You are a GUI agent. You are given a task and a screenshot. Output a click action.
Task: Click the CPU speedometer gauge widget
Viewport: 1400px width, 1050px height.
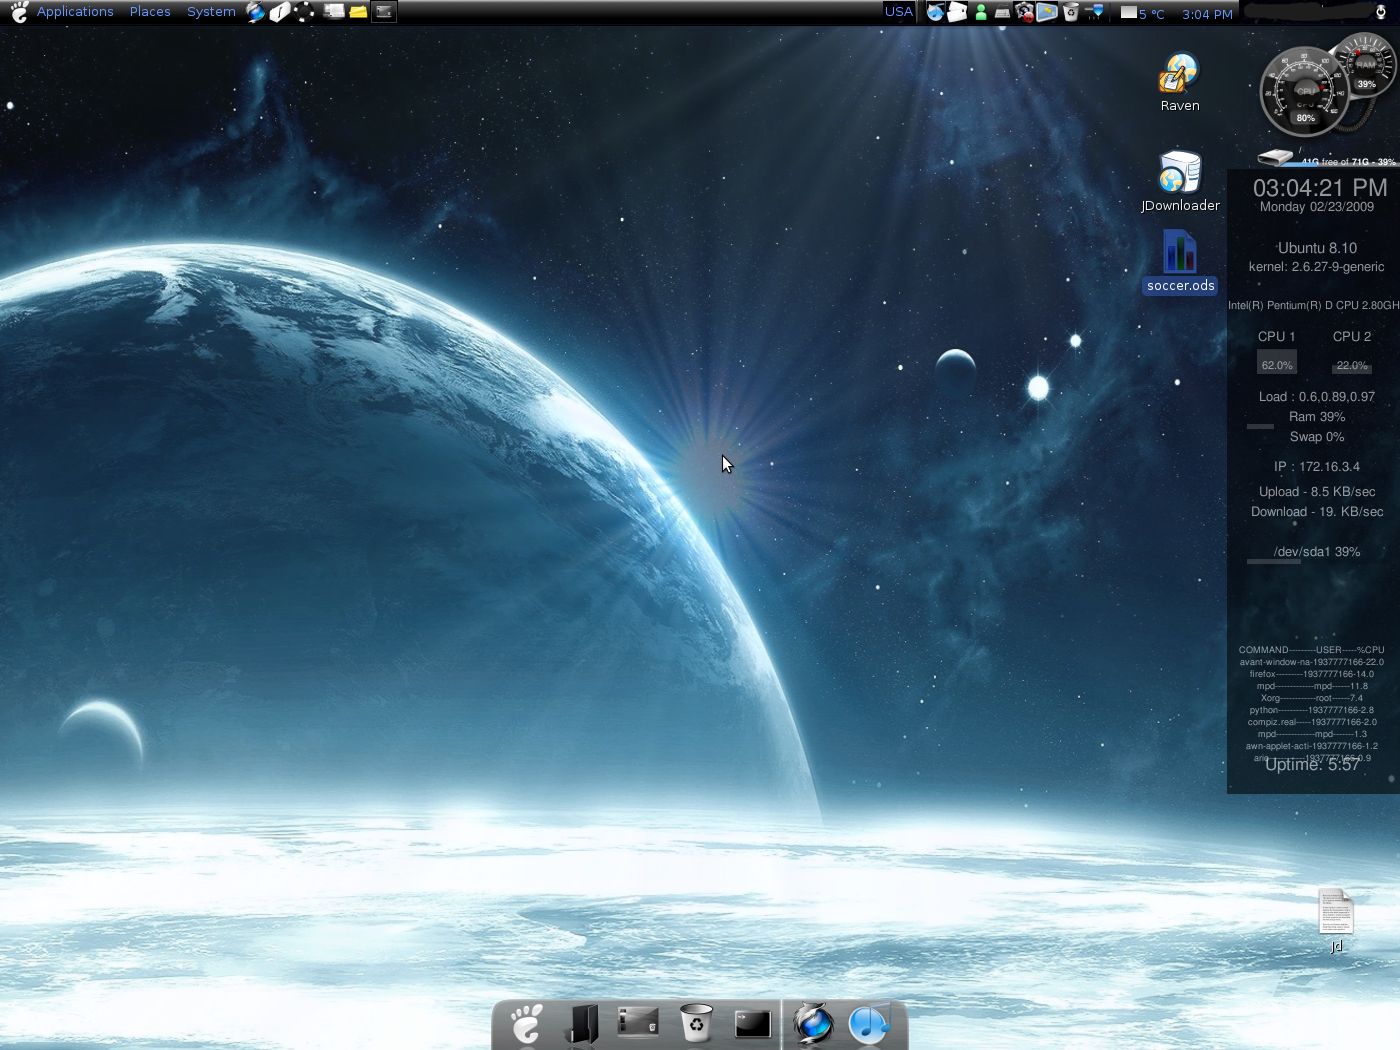1304,92
